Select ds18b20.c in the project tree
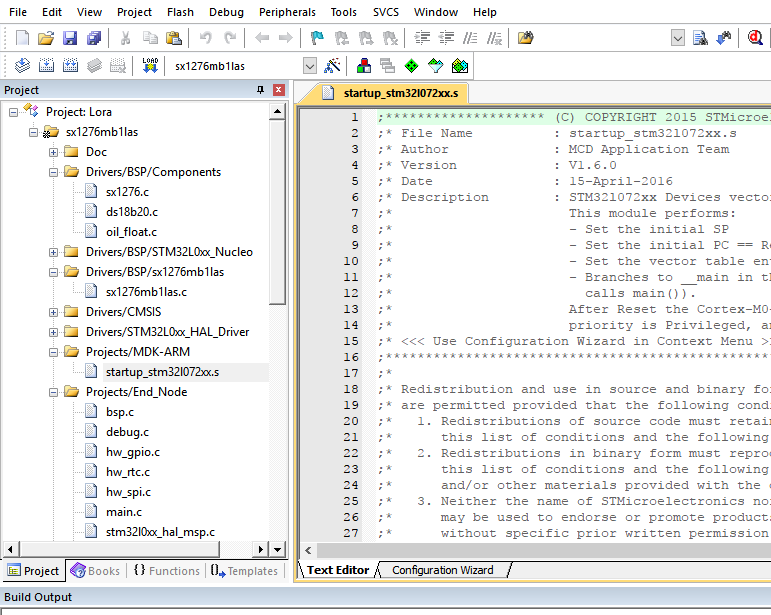The image size is (771, 615). coord(132,212)
